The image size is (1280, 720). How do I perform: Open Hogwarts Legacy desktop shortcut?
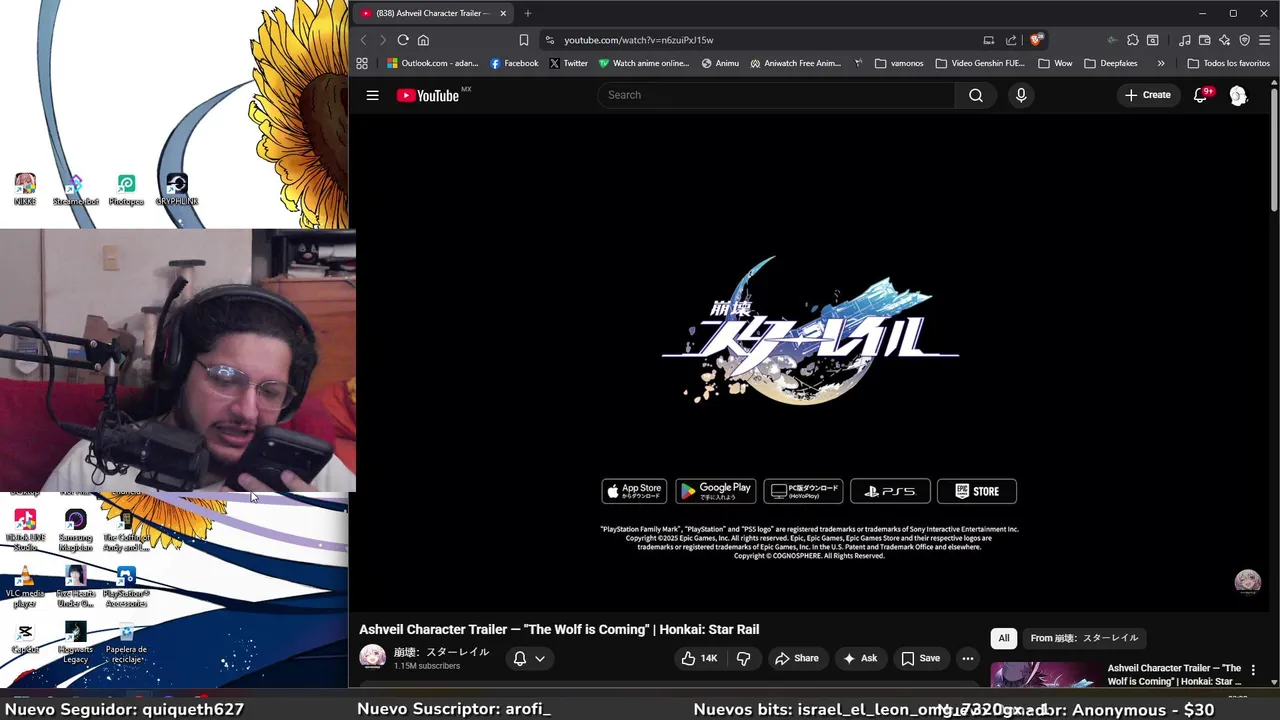76,642
